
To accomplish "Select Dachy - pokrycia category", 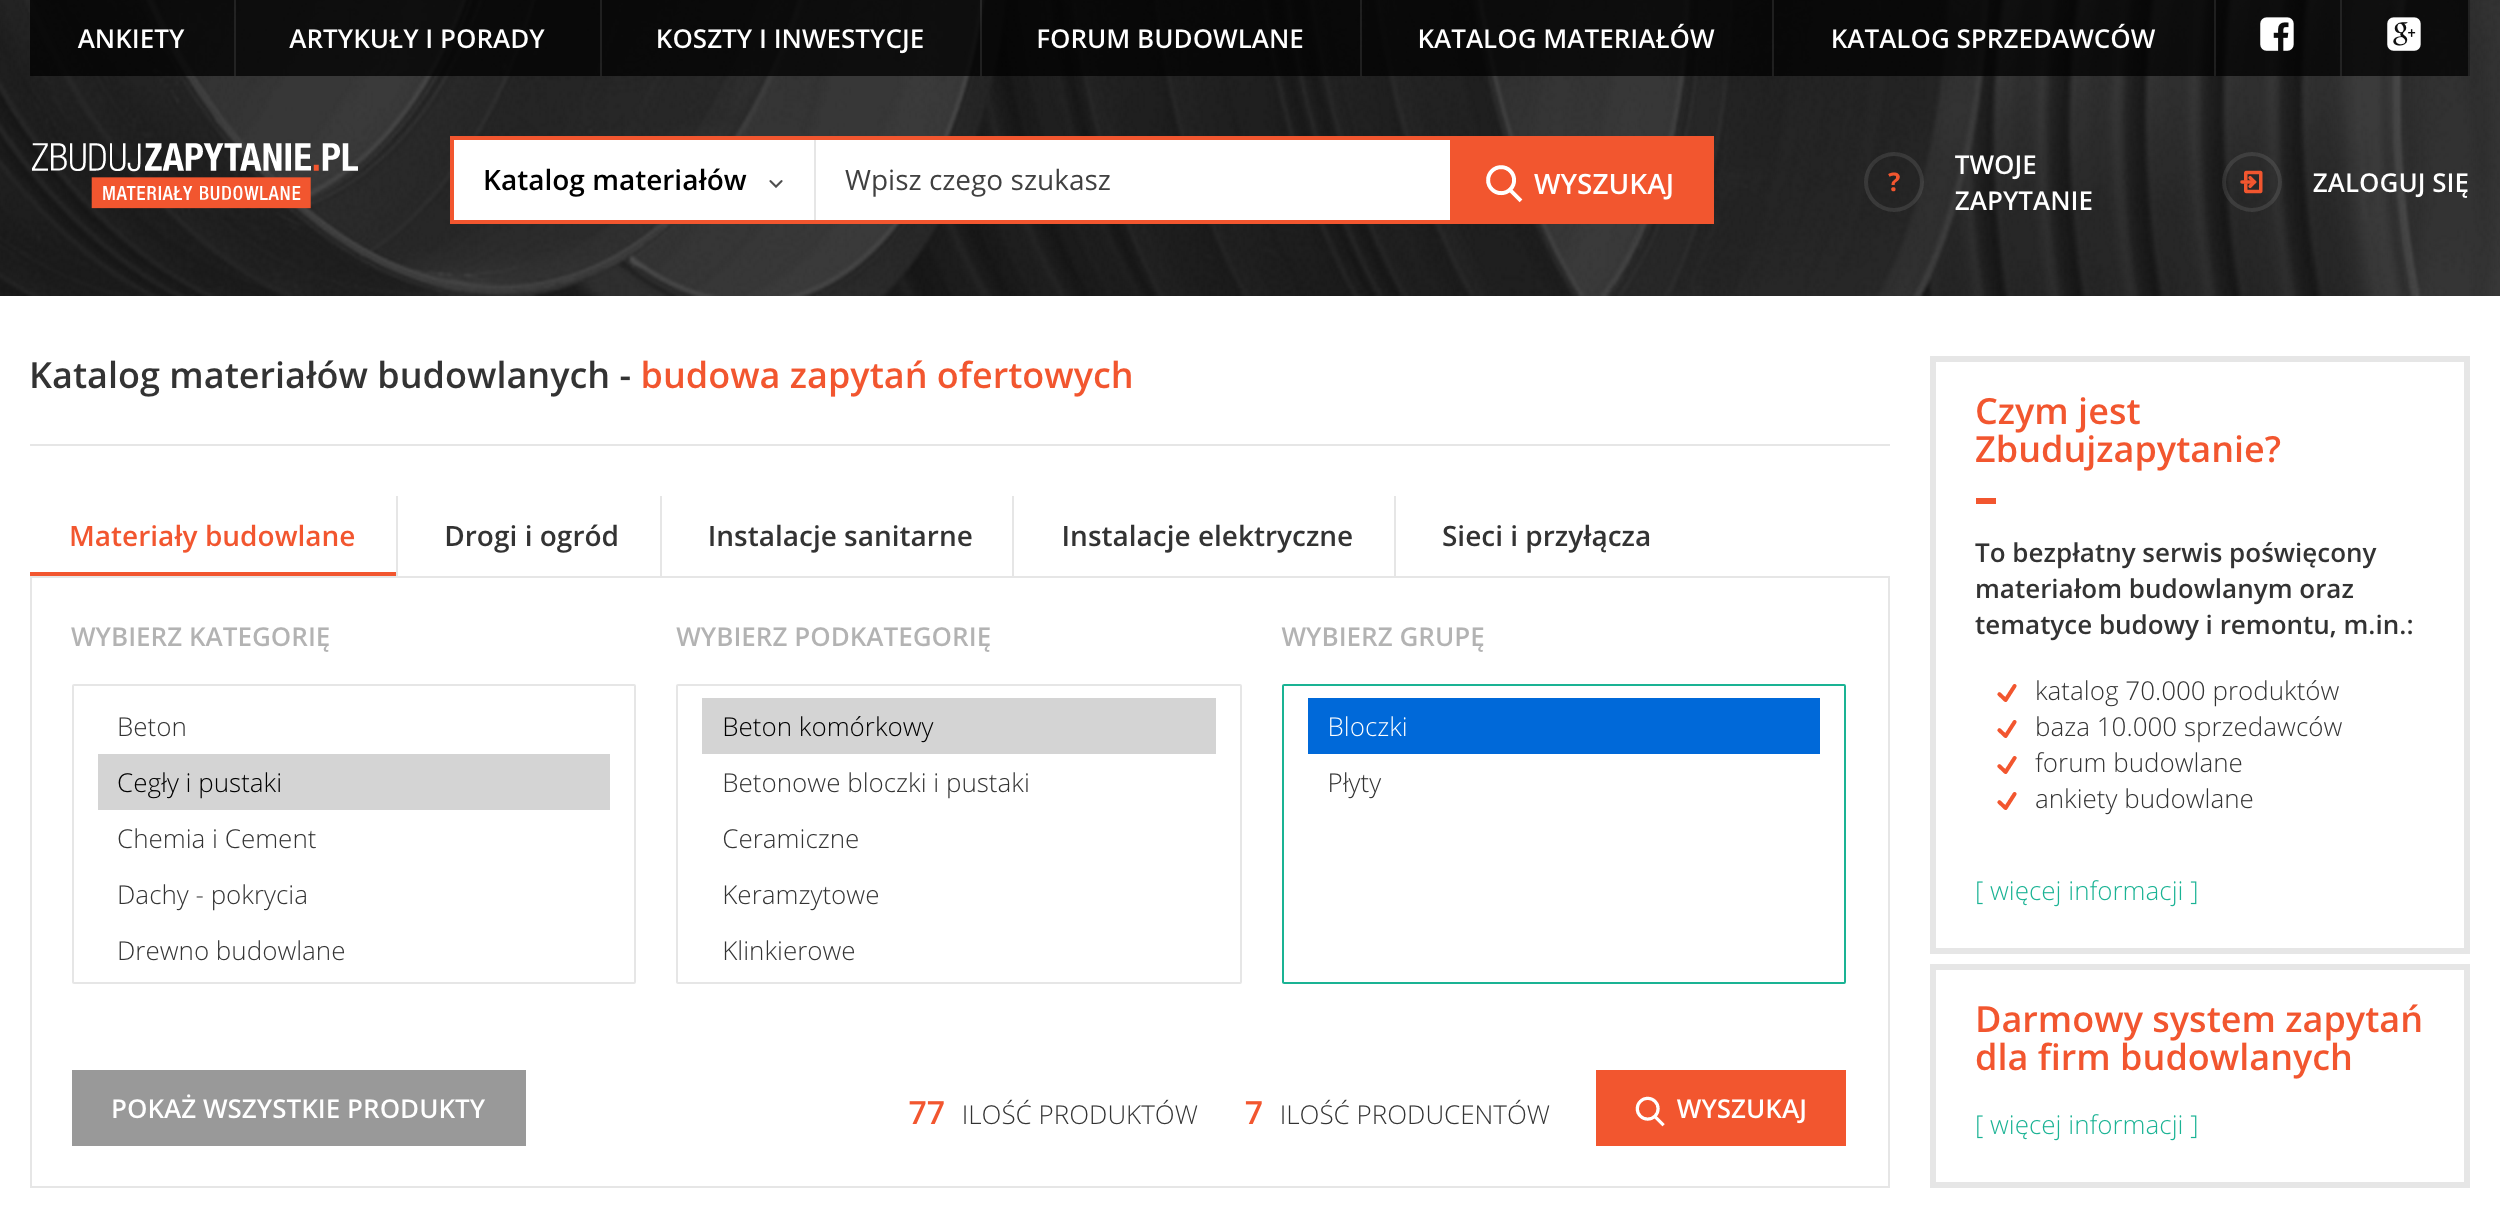I will point(354,894).
